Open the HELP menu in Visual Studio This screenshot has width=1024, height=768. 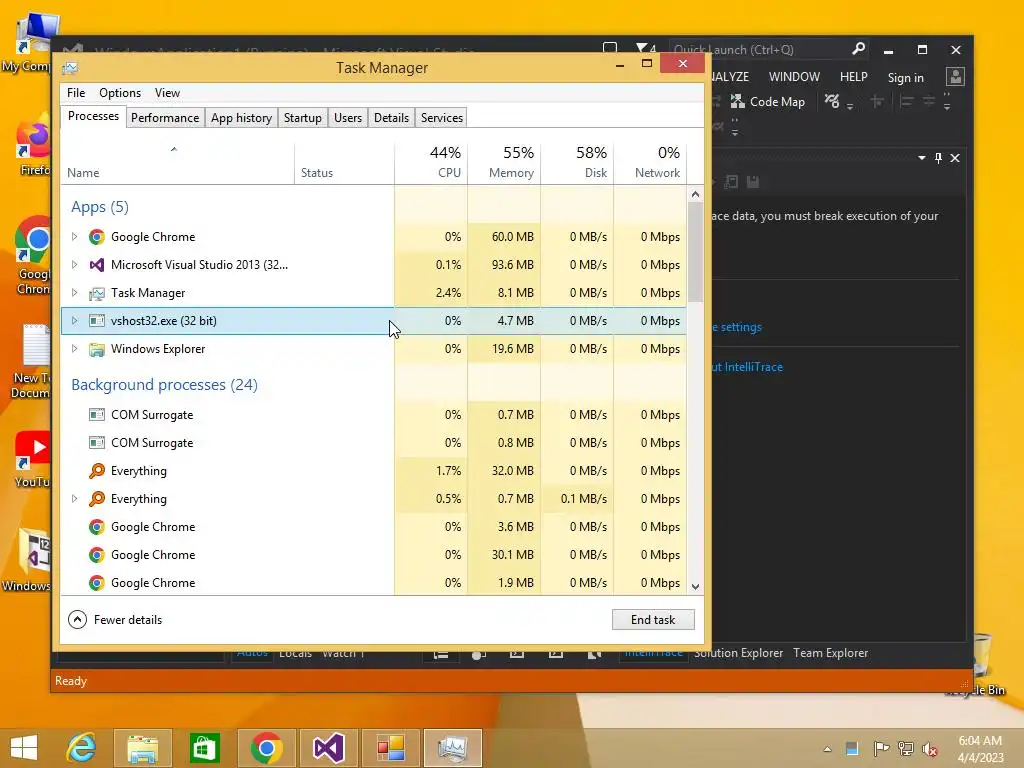pos(854,77)
